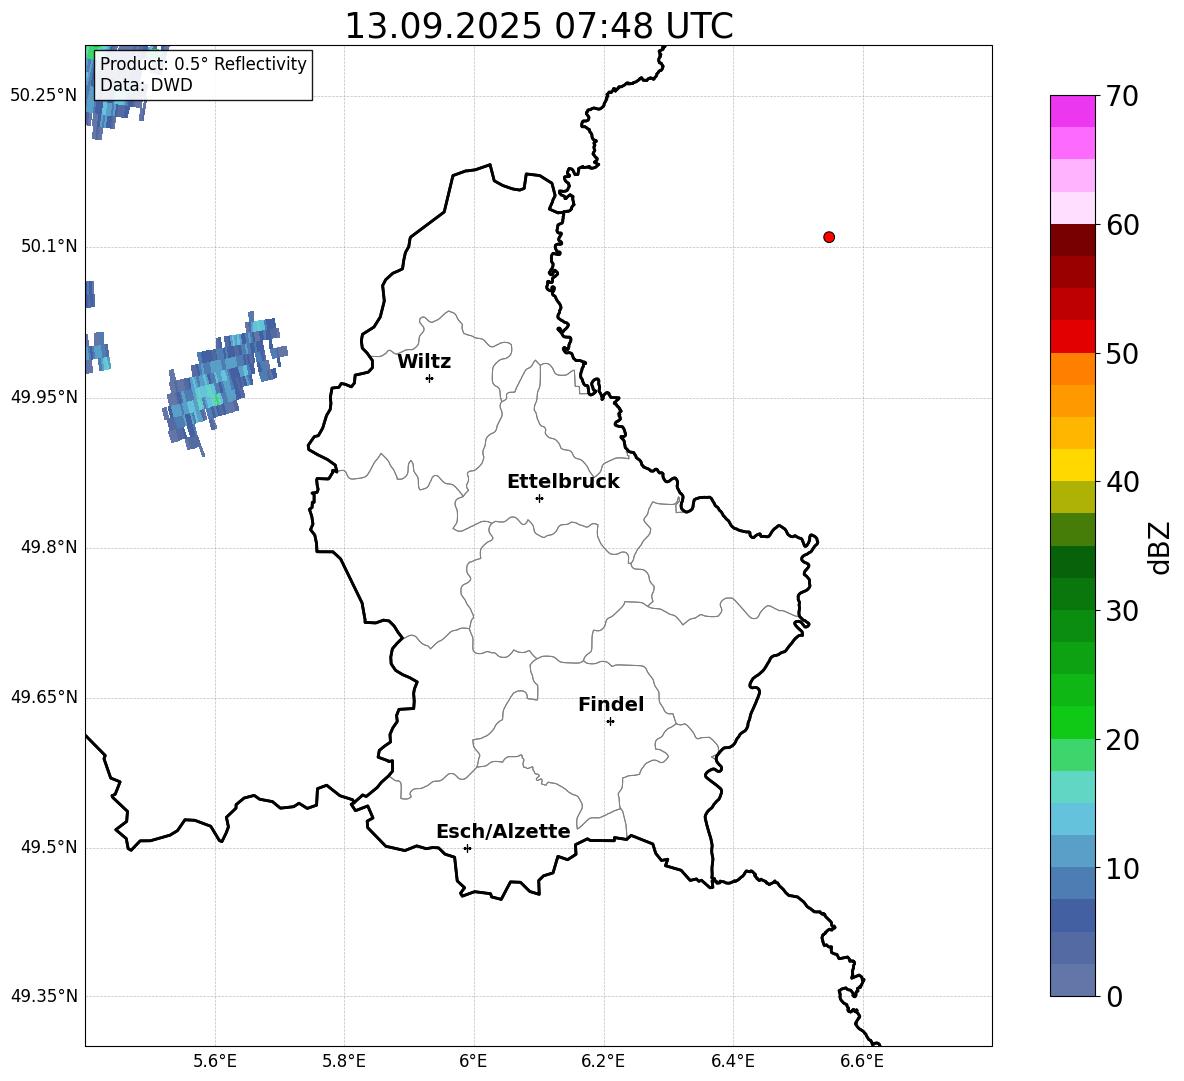
Task: Click the 50.1°N latitude label
Action: pos(49,246)
